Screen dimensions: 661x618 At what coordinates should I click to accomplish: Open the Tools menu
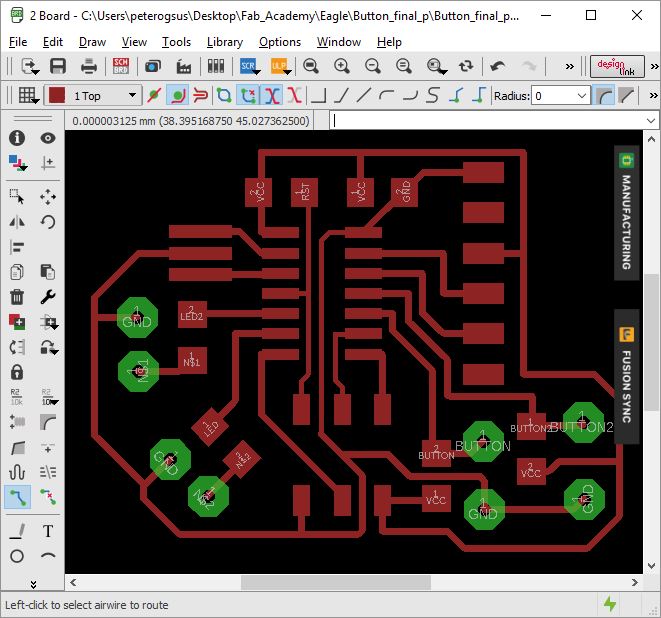point(176,42)
